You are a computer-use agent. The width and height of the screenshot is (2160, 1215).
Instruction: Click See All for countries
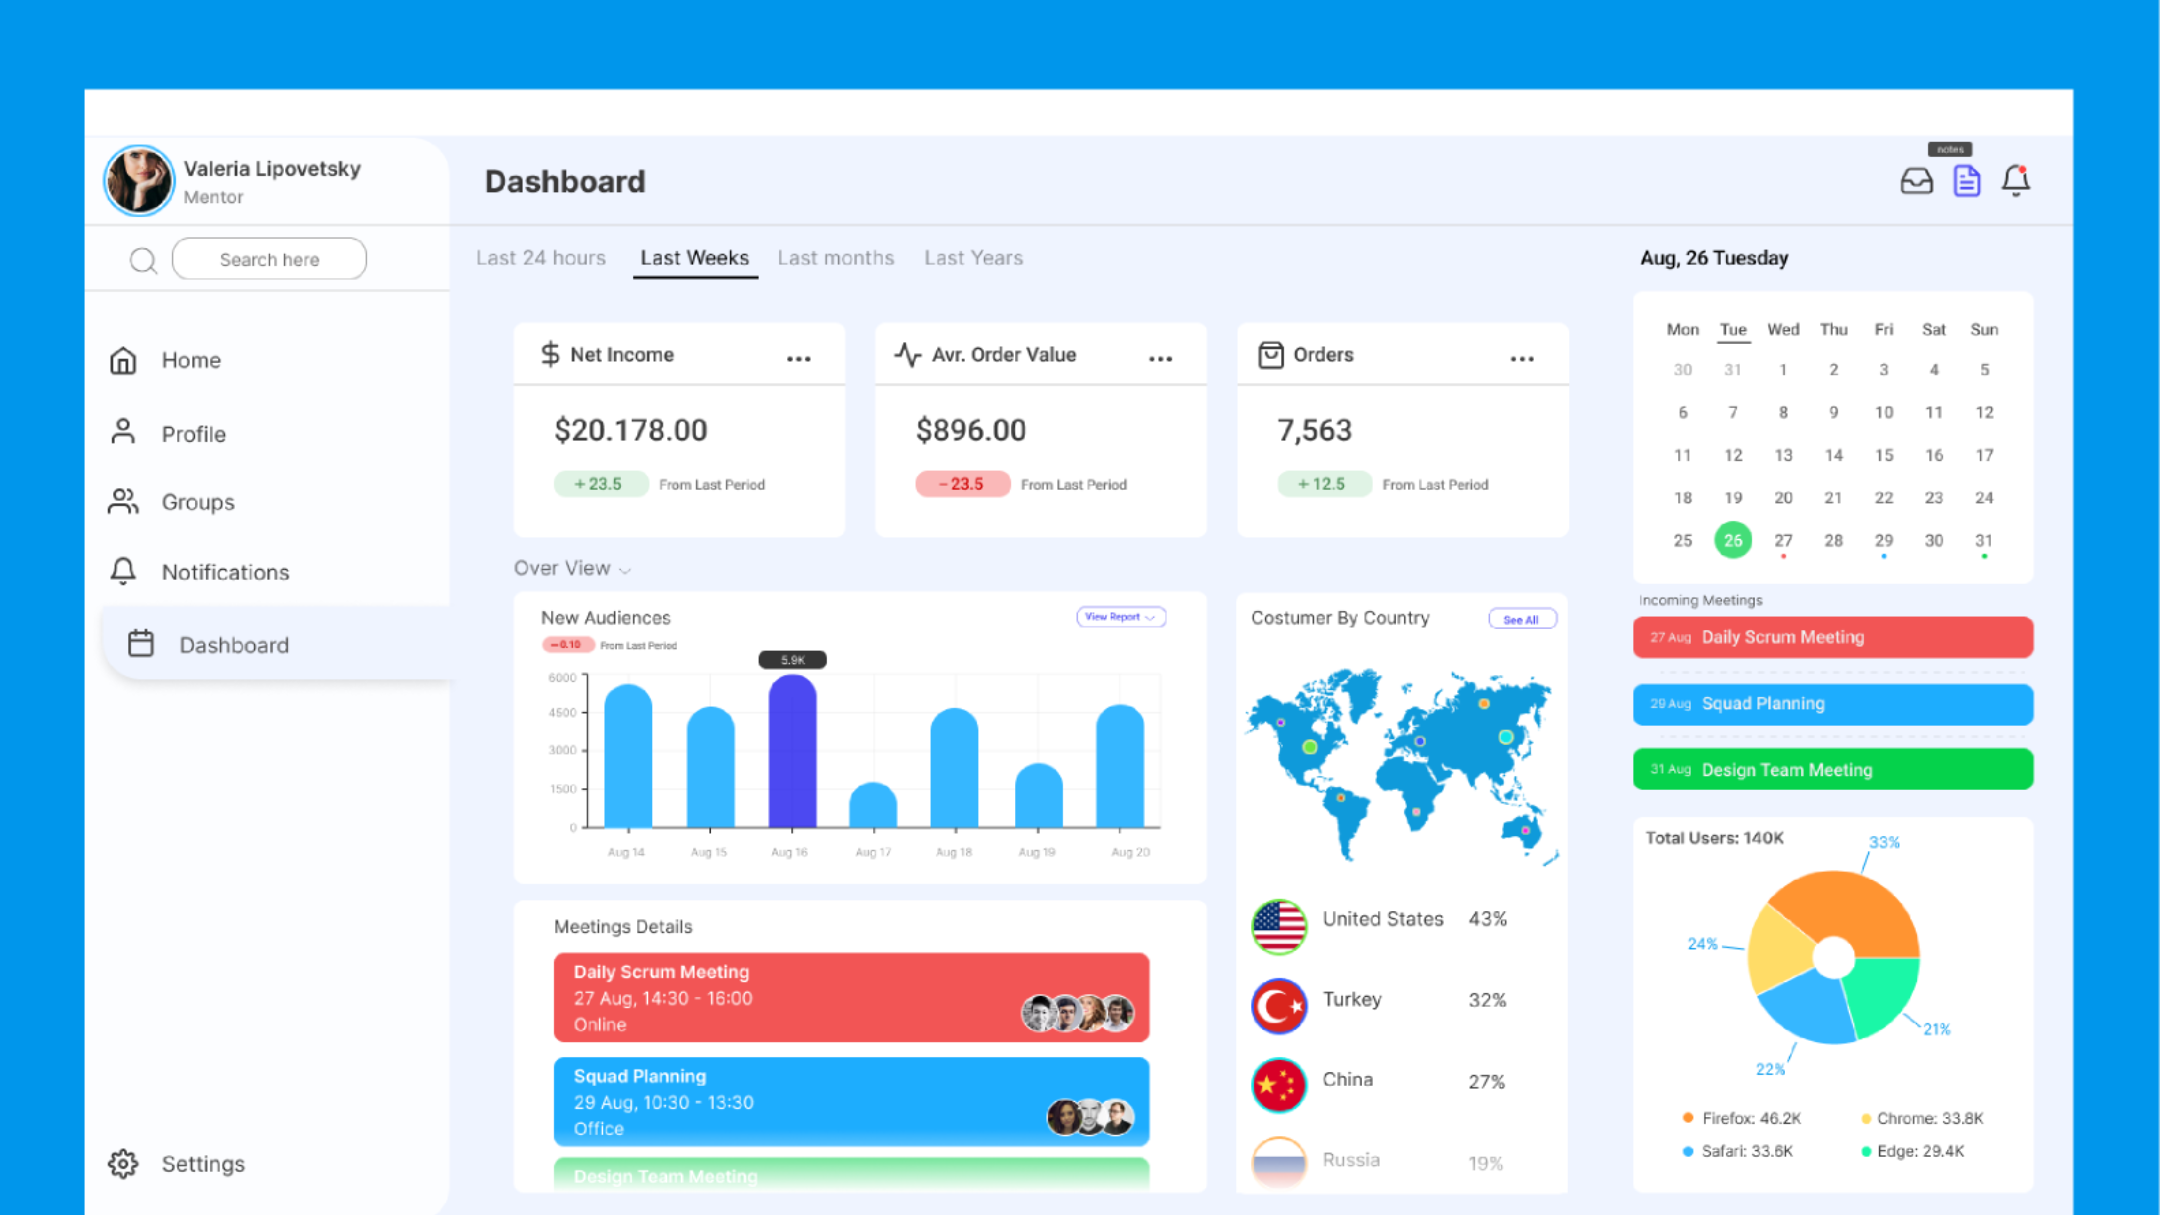(1521, 619)
